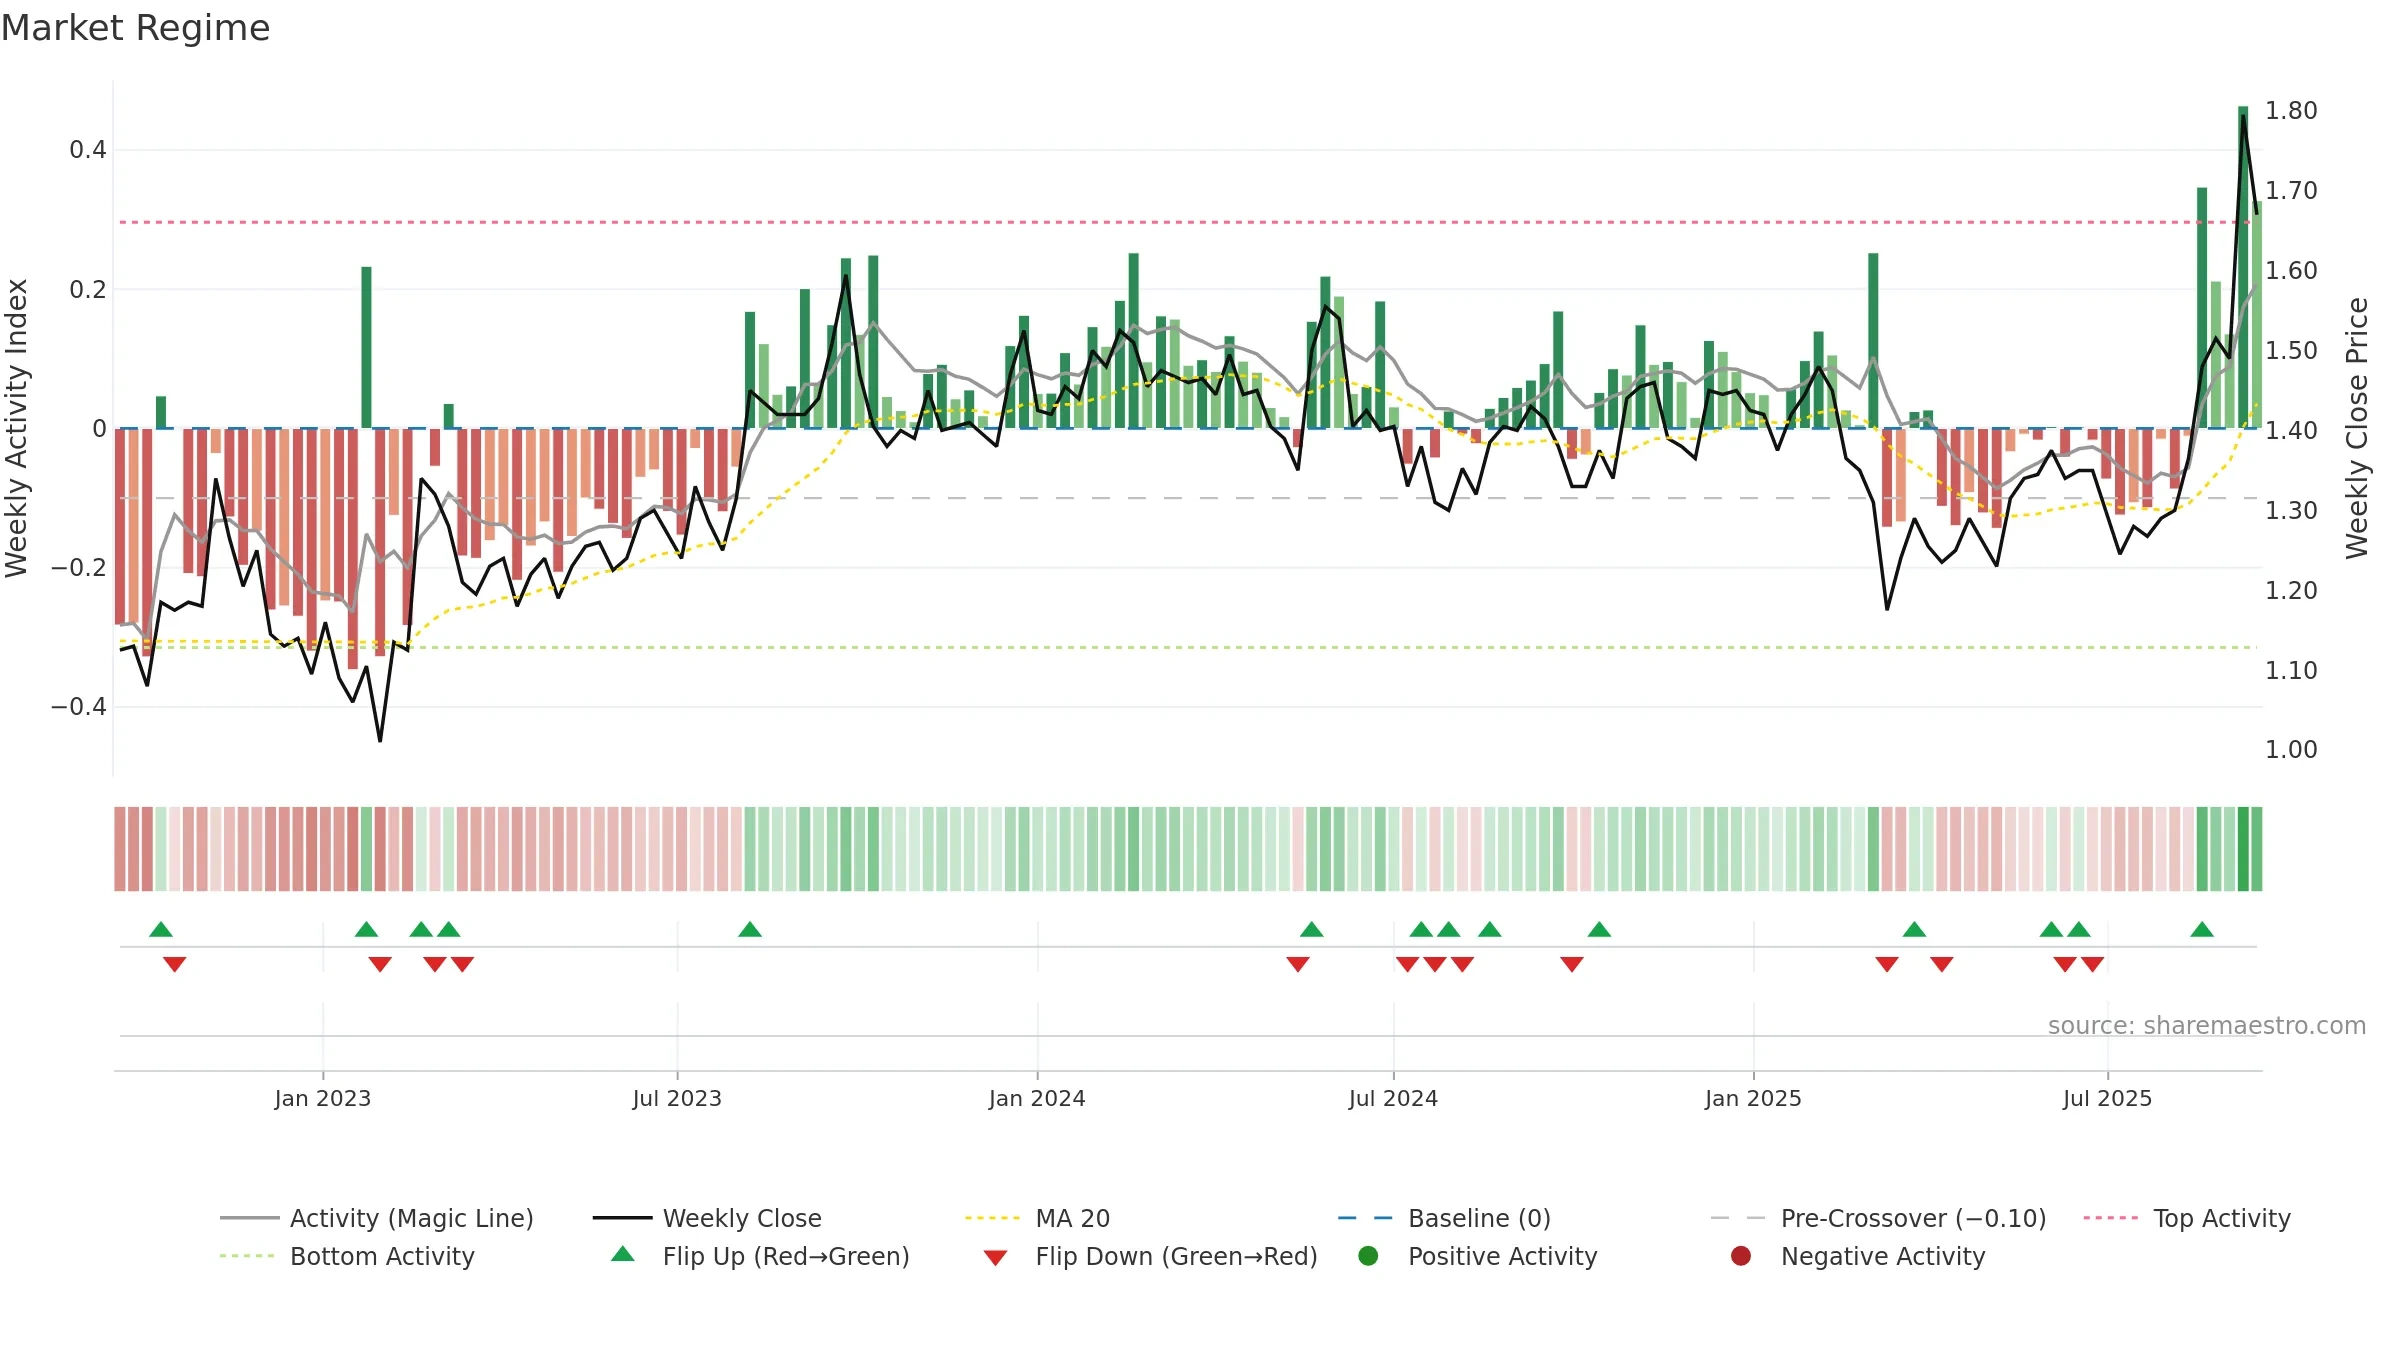Click the Positive Activity green circle icon

pyautogui.click(x=1368, y=1256)
